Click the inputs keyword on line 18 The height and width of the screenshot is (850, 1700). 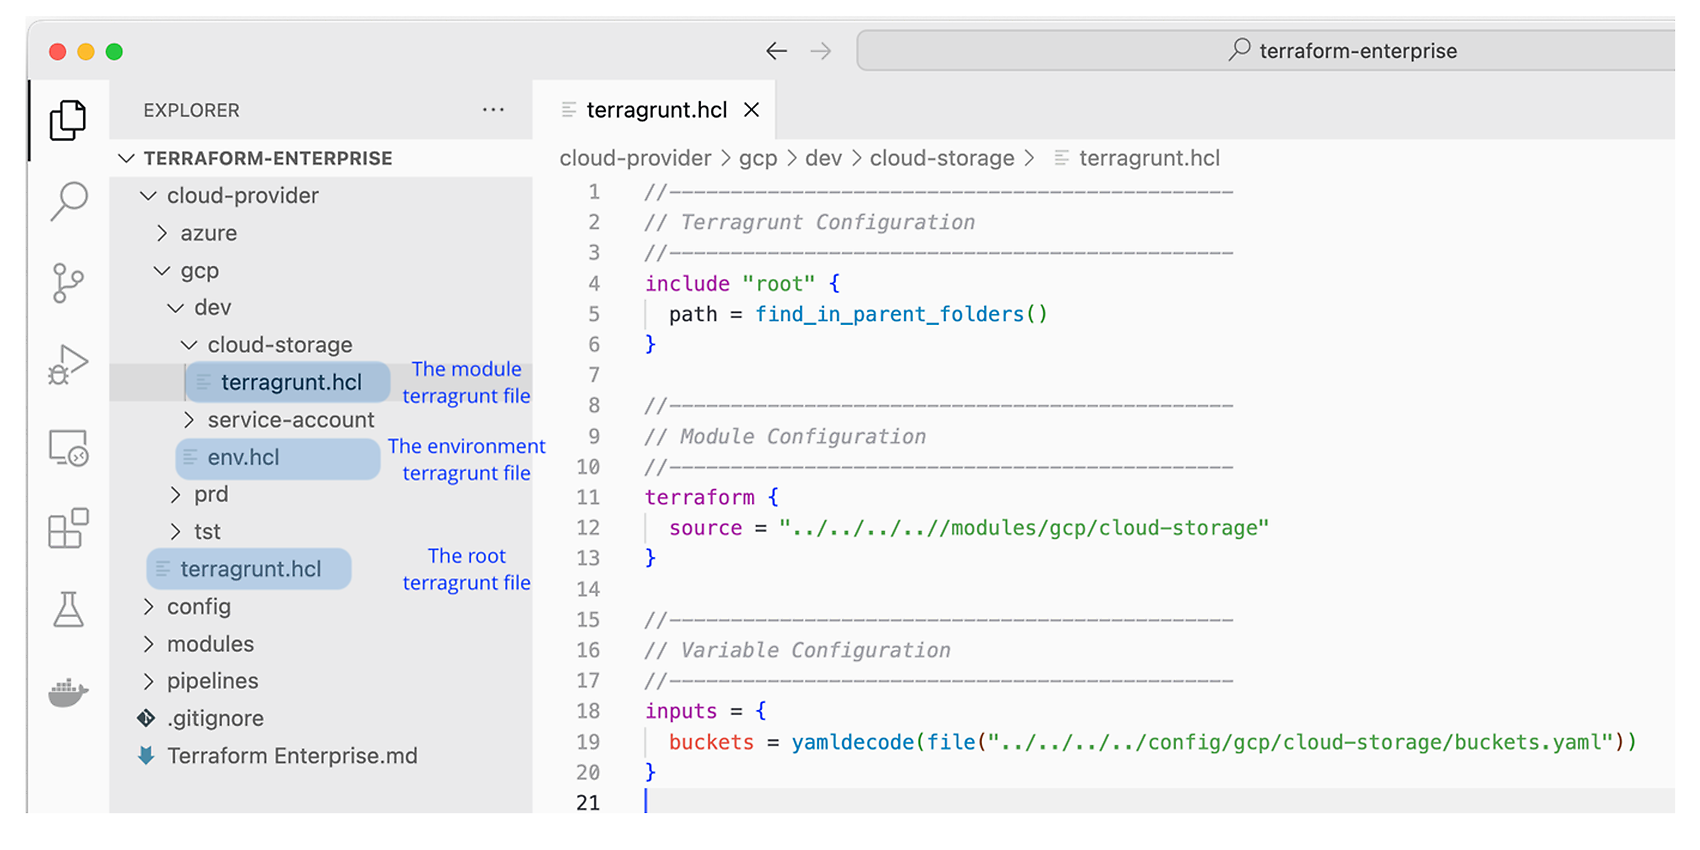(681, 711)
